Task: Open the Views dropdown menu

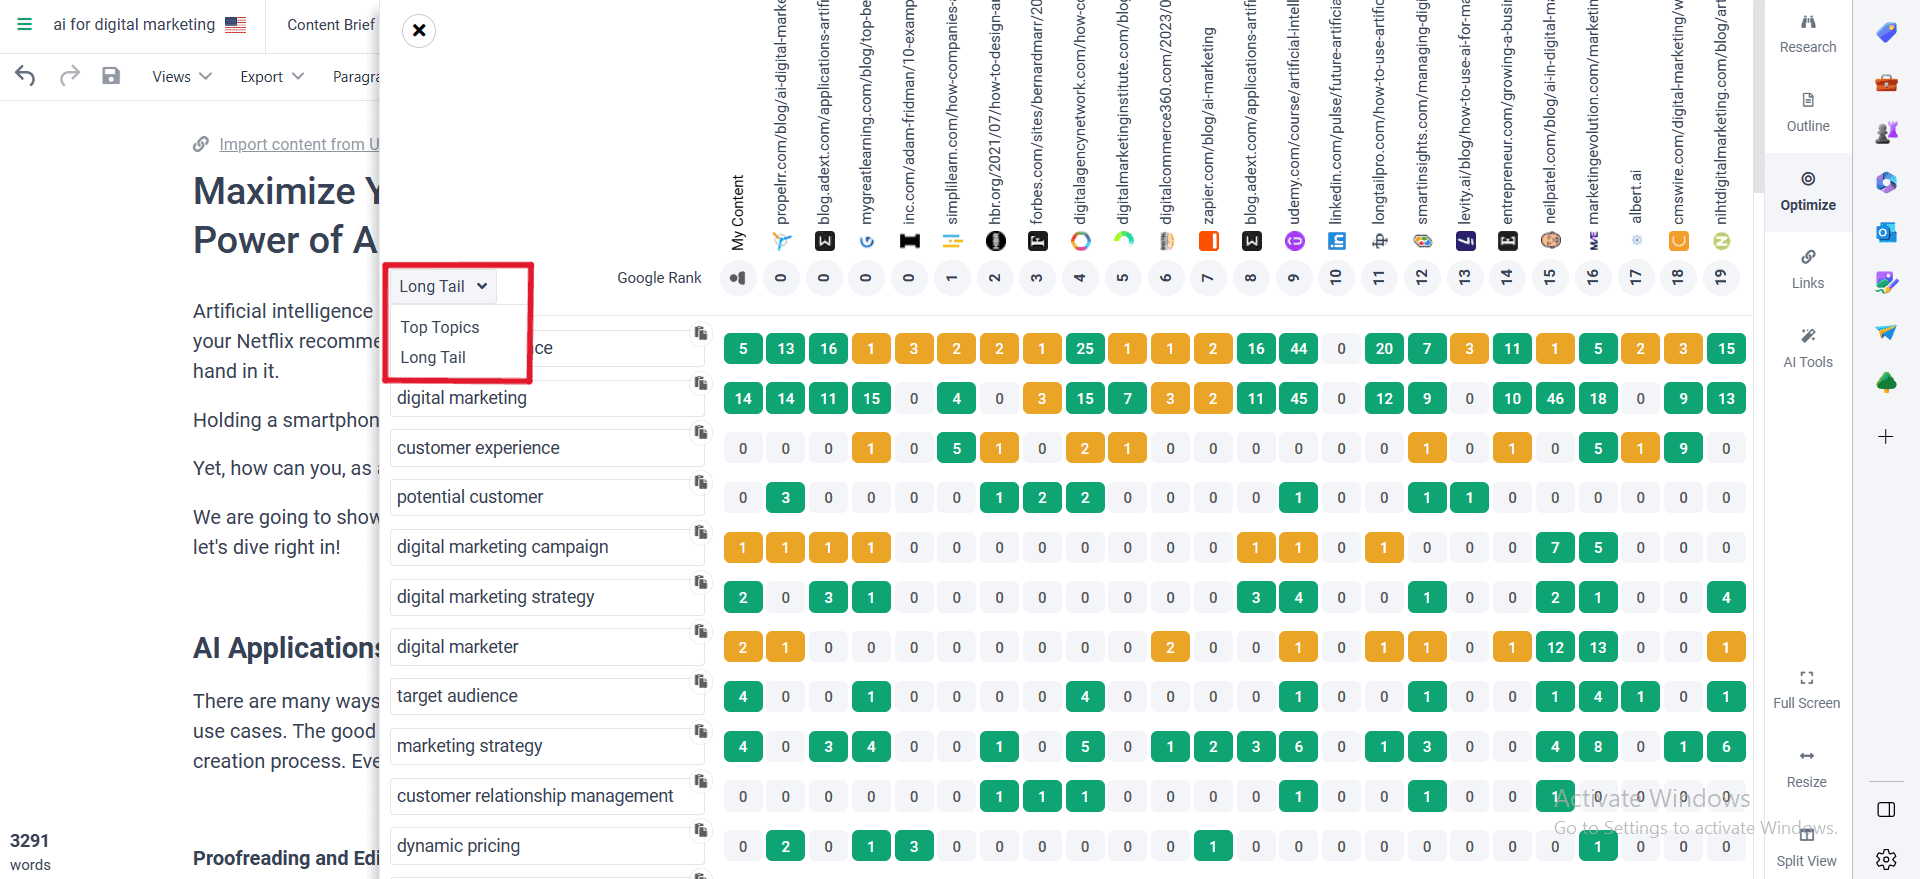Action: 182,77
